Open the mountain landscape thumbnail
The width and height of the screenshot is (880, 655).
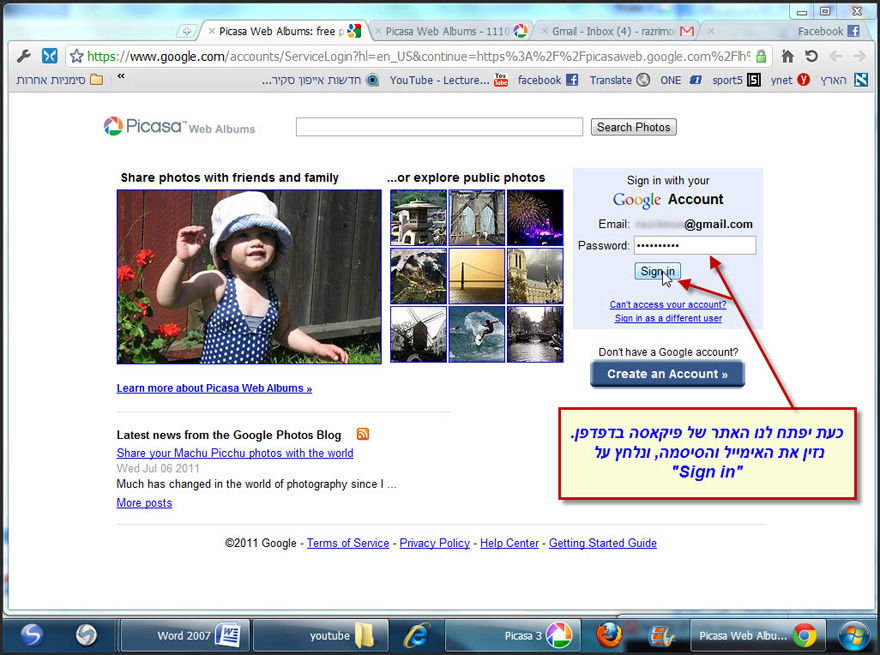click(x=418, y=276)
